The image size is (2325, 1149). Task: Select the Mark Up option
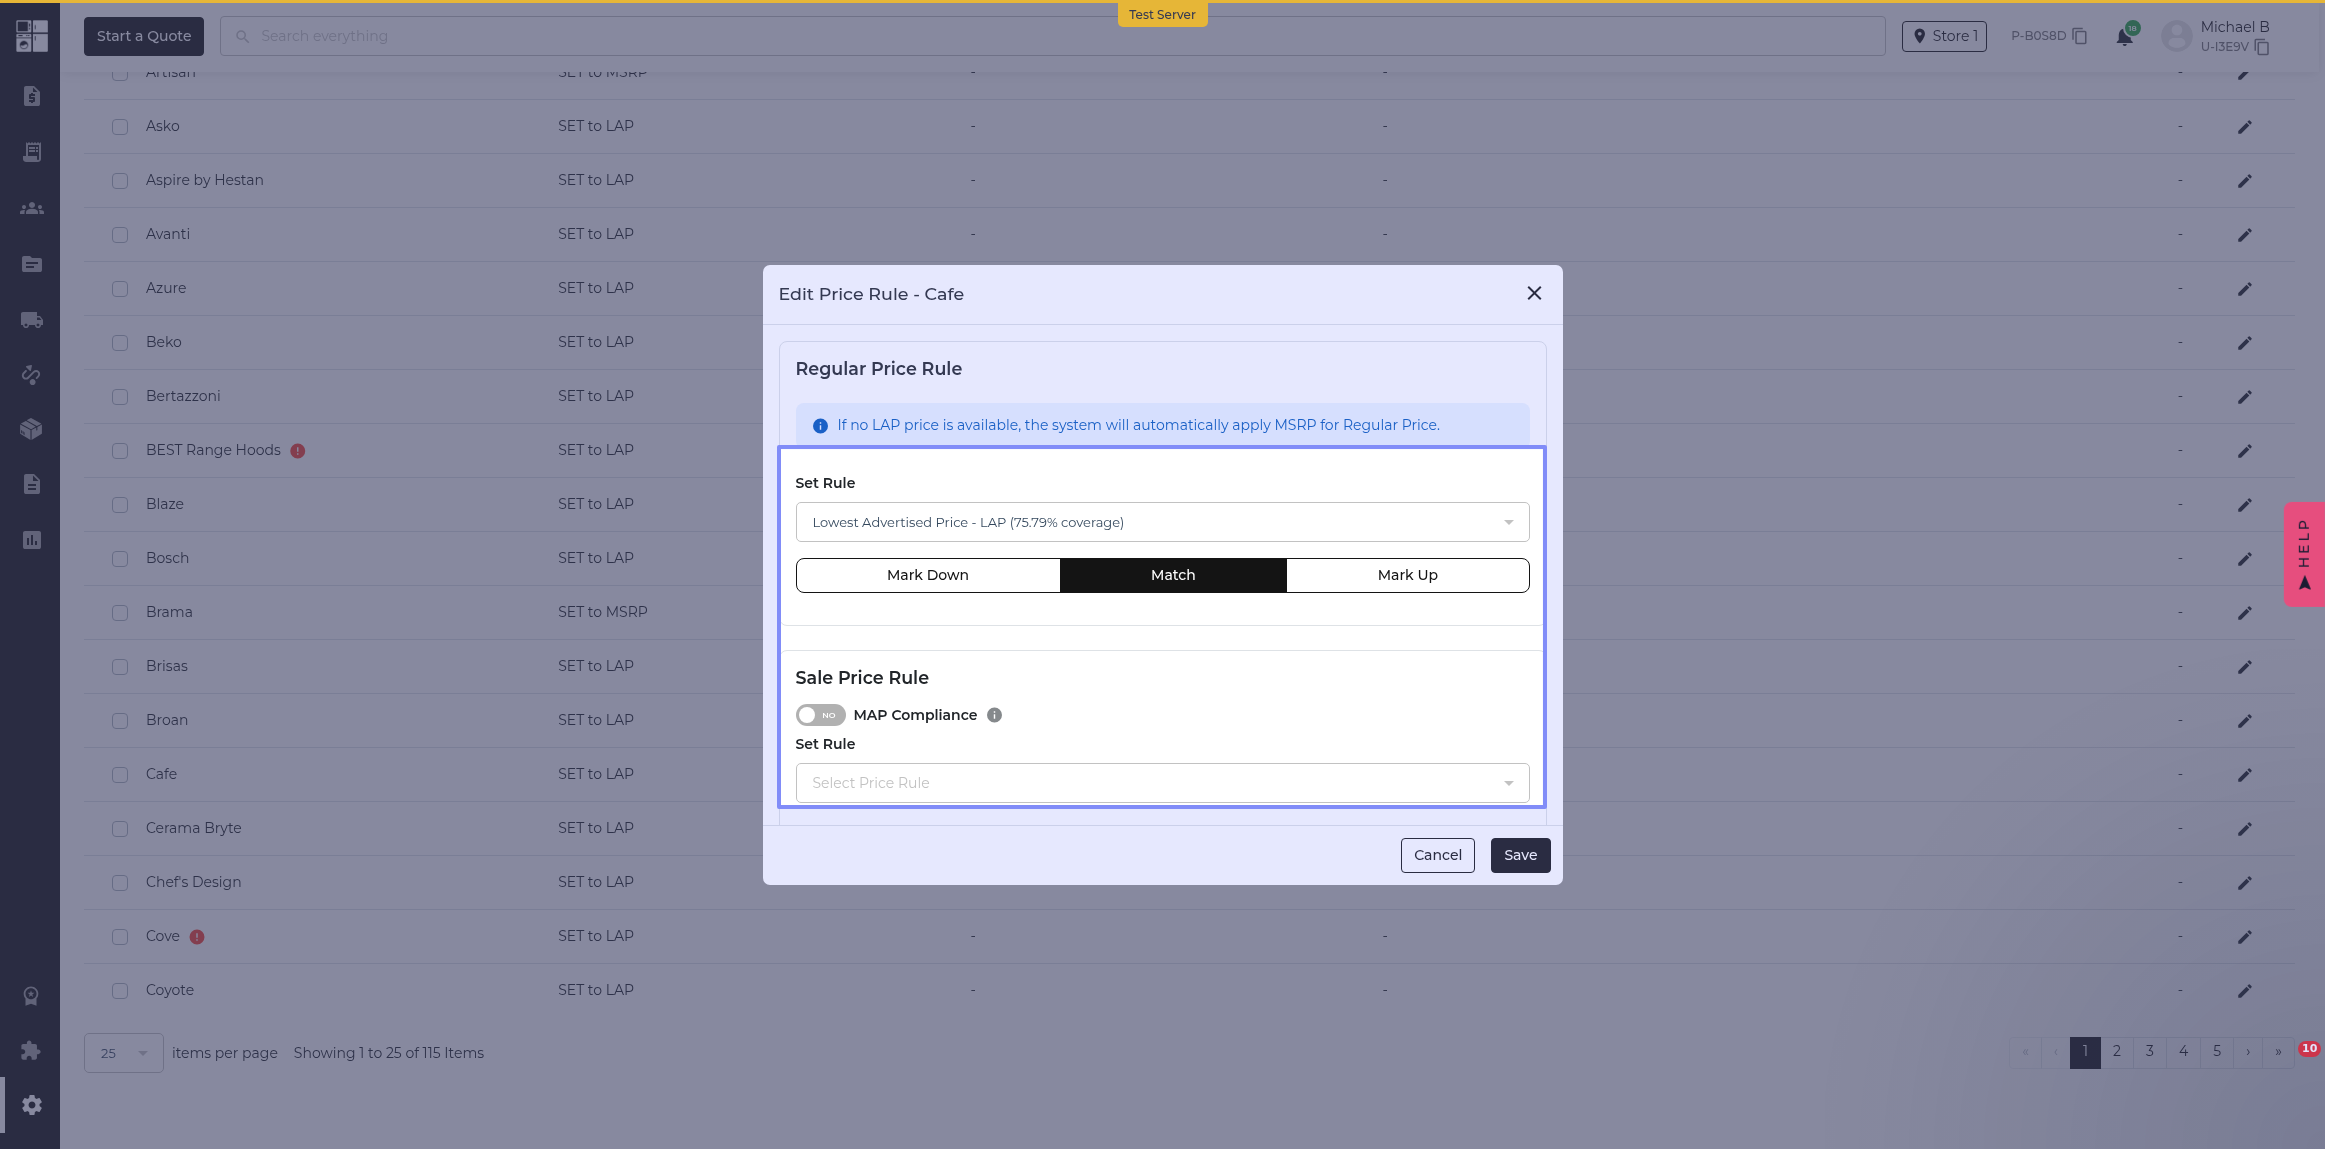pos(1407,575)
